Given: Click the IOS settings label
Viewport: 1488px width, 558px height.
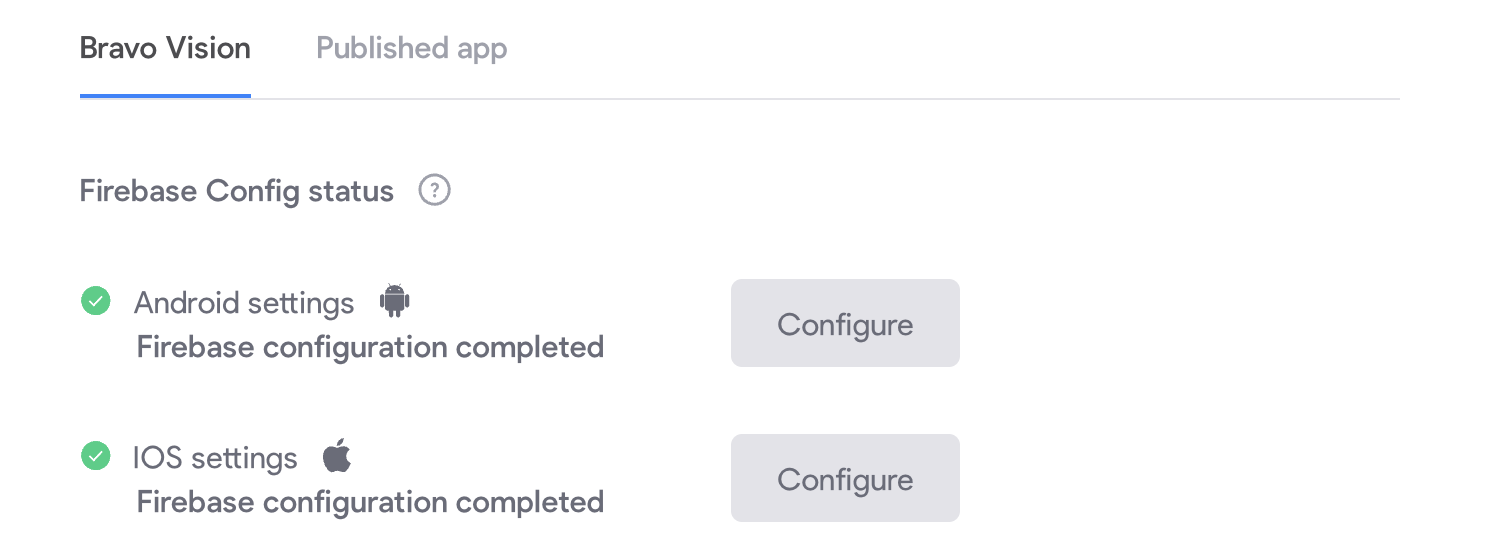Looking at the screenshot, I should [x=215, y=458].
